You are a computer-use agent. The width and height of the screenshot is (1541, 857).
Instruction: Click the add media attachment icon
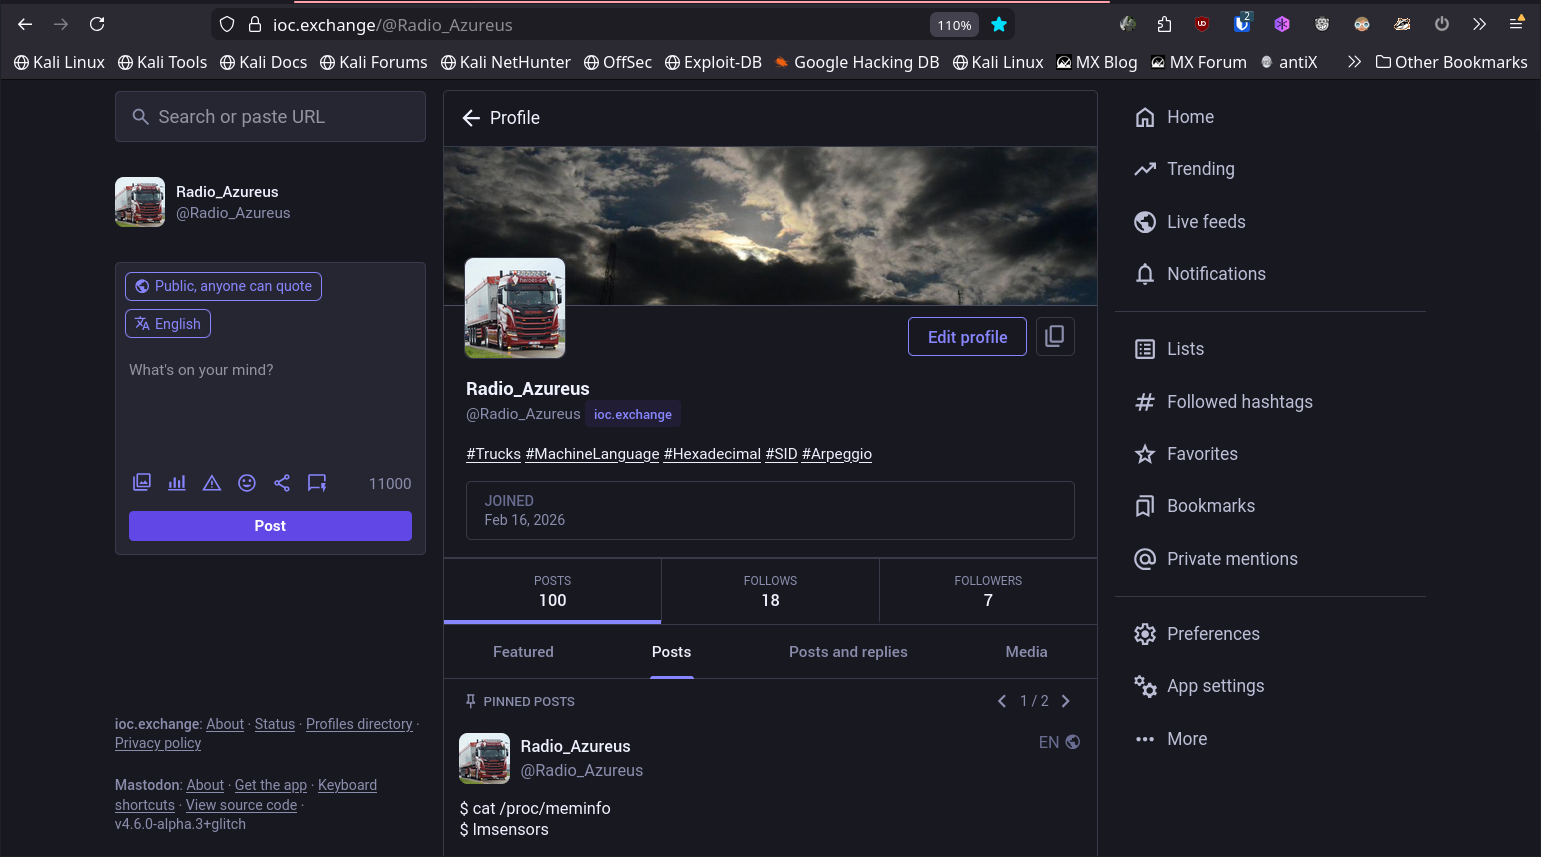pyautogui.click(x=142, y=483)
